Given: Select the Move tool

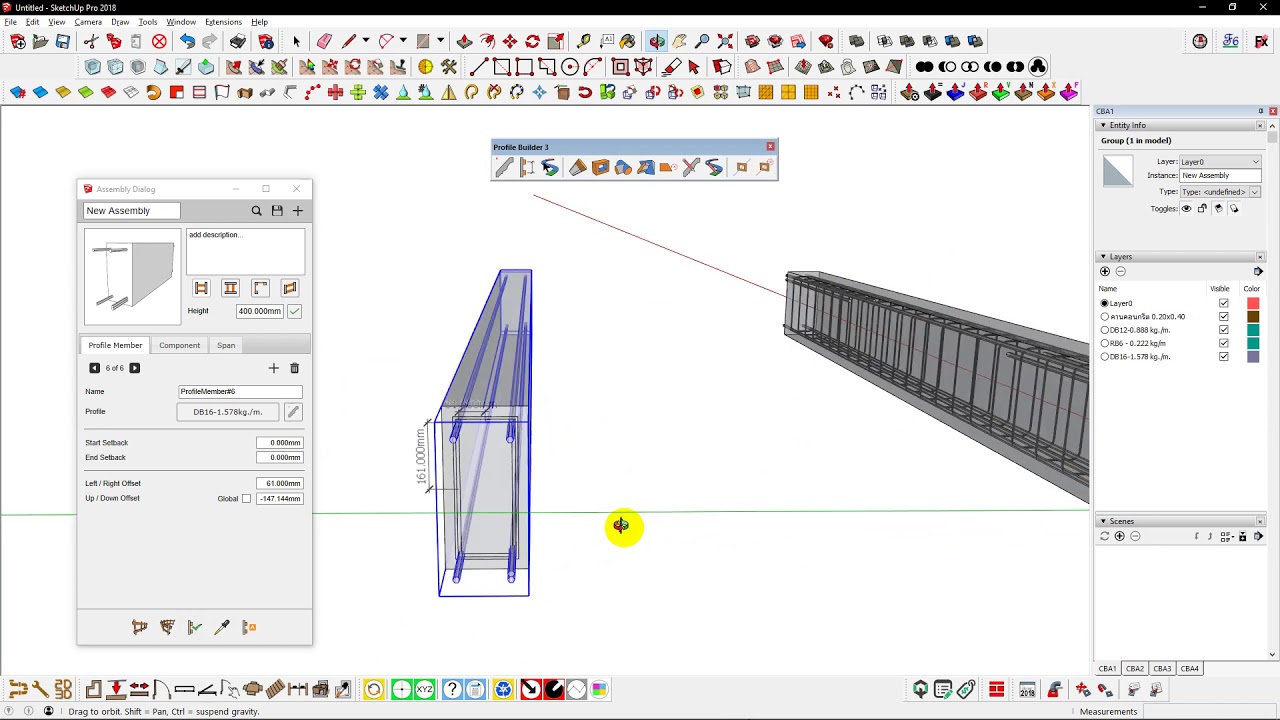Looking at the screenshot, I should [510, 41].
